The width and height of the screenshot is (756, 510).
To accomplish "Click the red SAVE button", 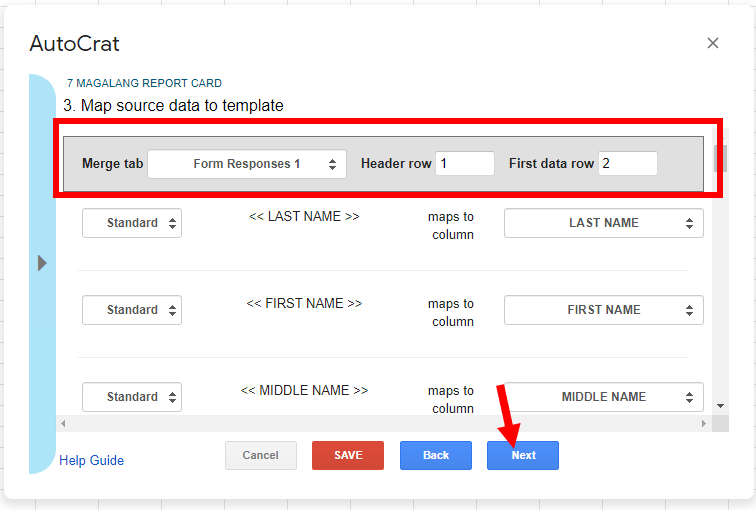I will coord(348,455).
